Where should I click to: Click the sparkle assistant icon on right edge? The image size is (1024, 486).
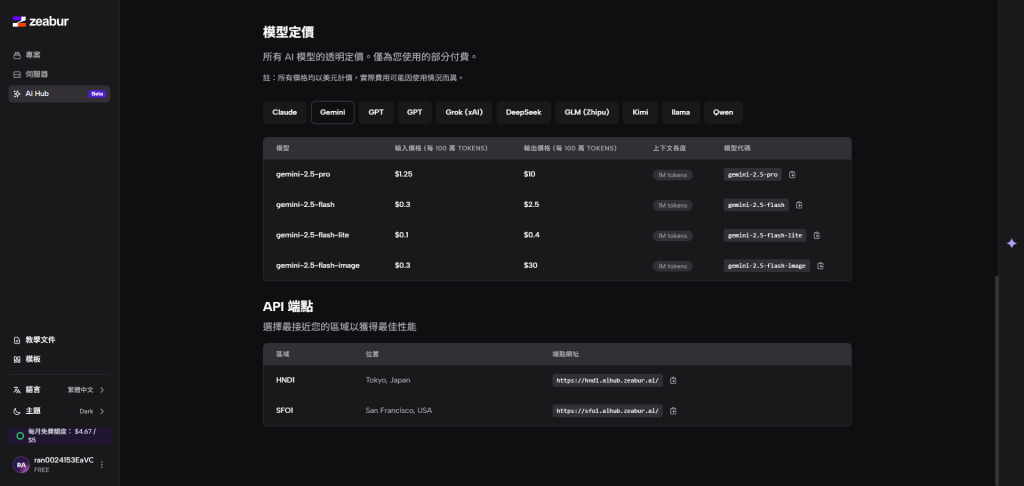tap(1012, 244)
